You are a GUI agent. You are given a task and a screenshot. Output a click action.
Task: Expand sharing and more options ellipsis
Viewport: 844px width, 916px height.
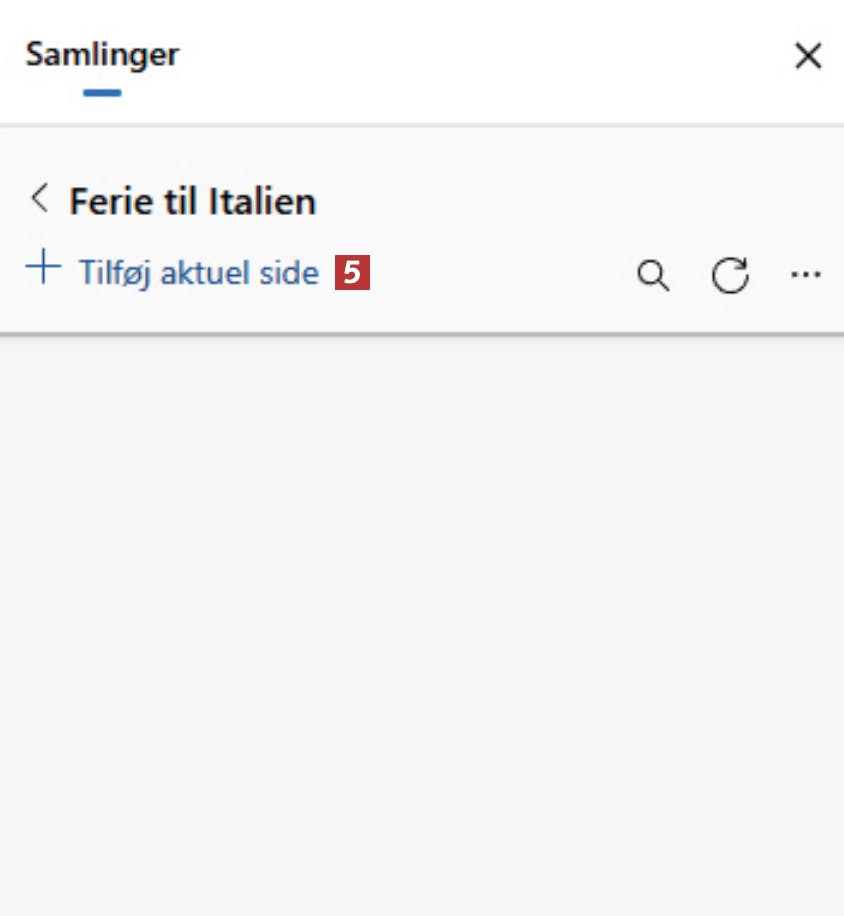(x=805, y=275)
